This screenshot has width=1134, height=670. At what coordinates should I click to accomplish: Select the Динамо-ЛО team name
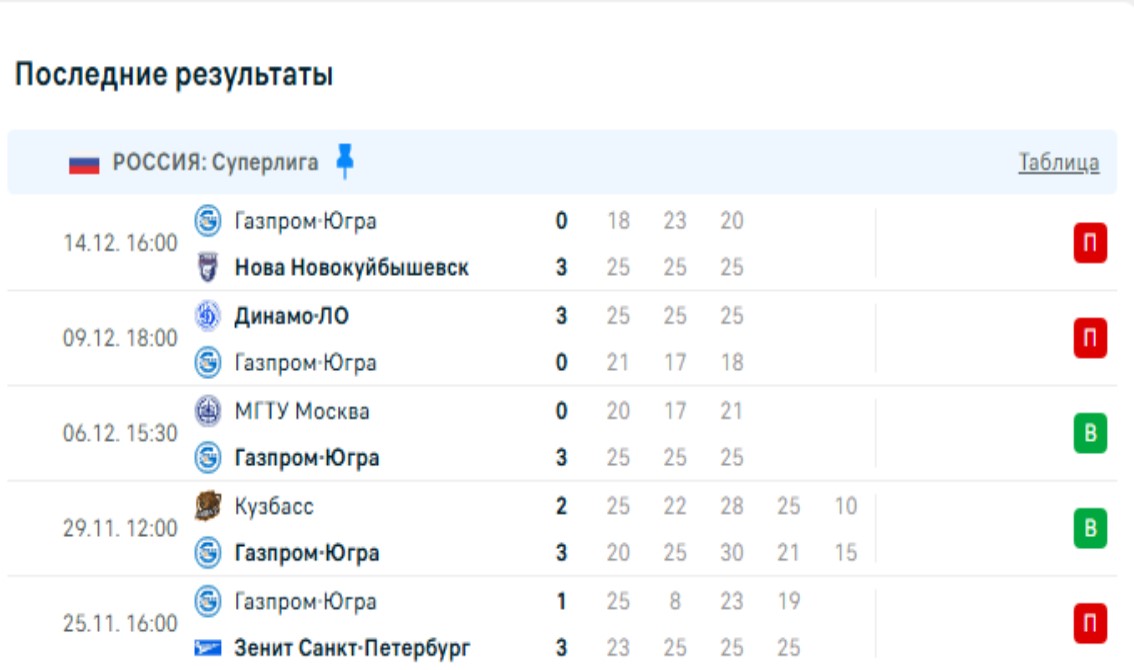click(291, 316)
